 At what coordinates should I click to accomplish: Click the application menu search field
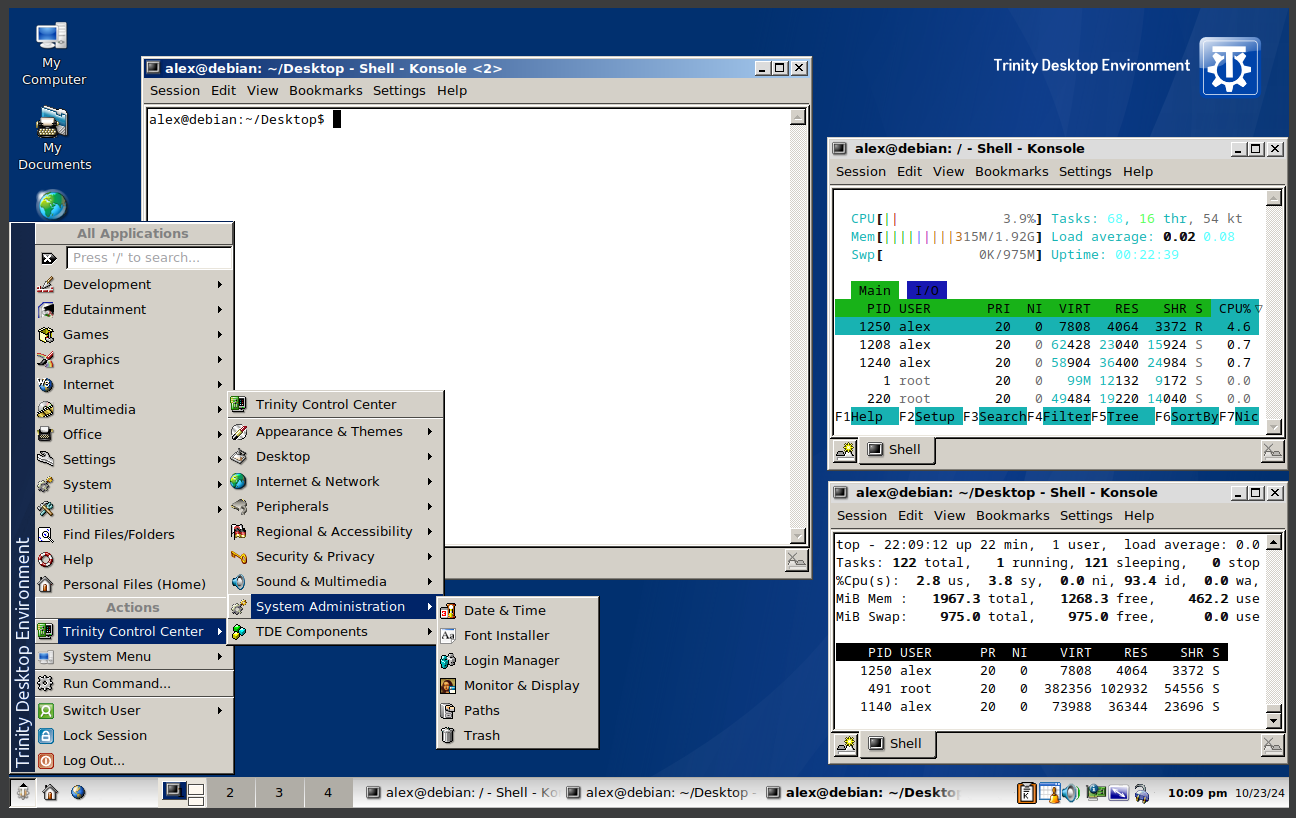click(x=149, y=258)
